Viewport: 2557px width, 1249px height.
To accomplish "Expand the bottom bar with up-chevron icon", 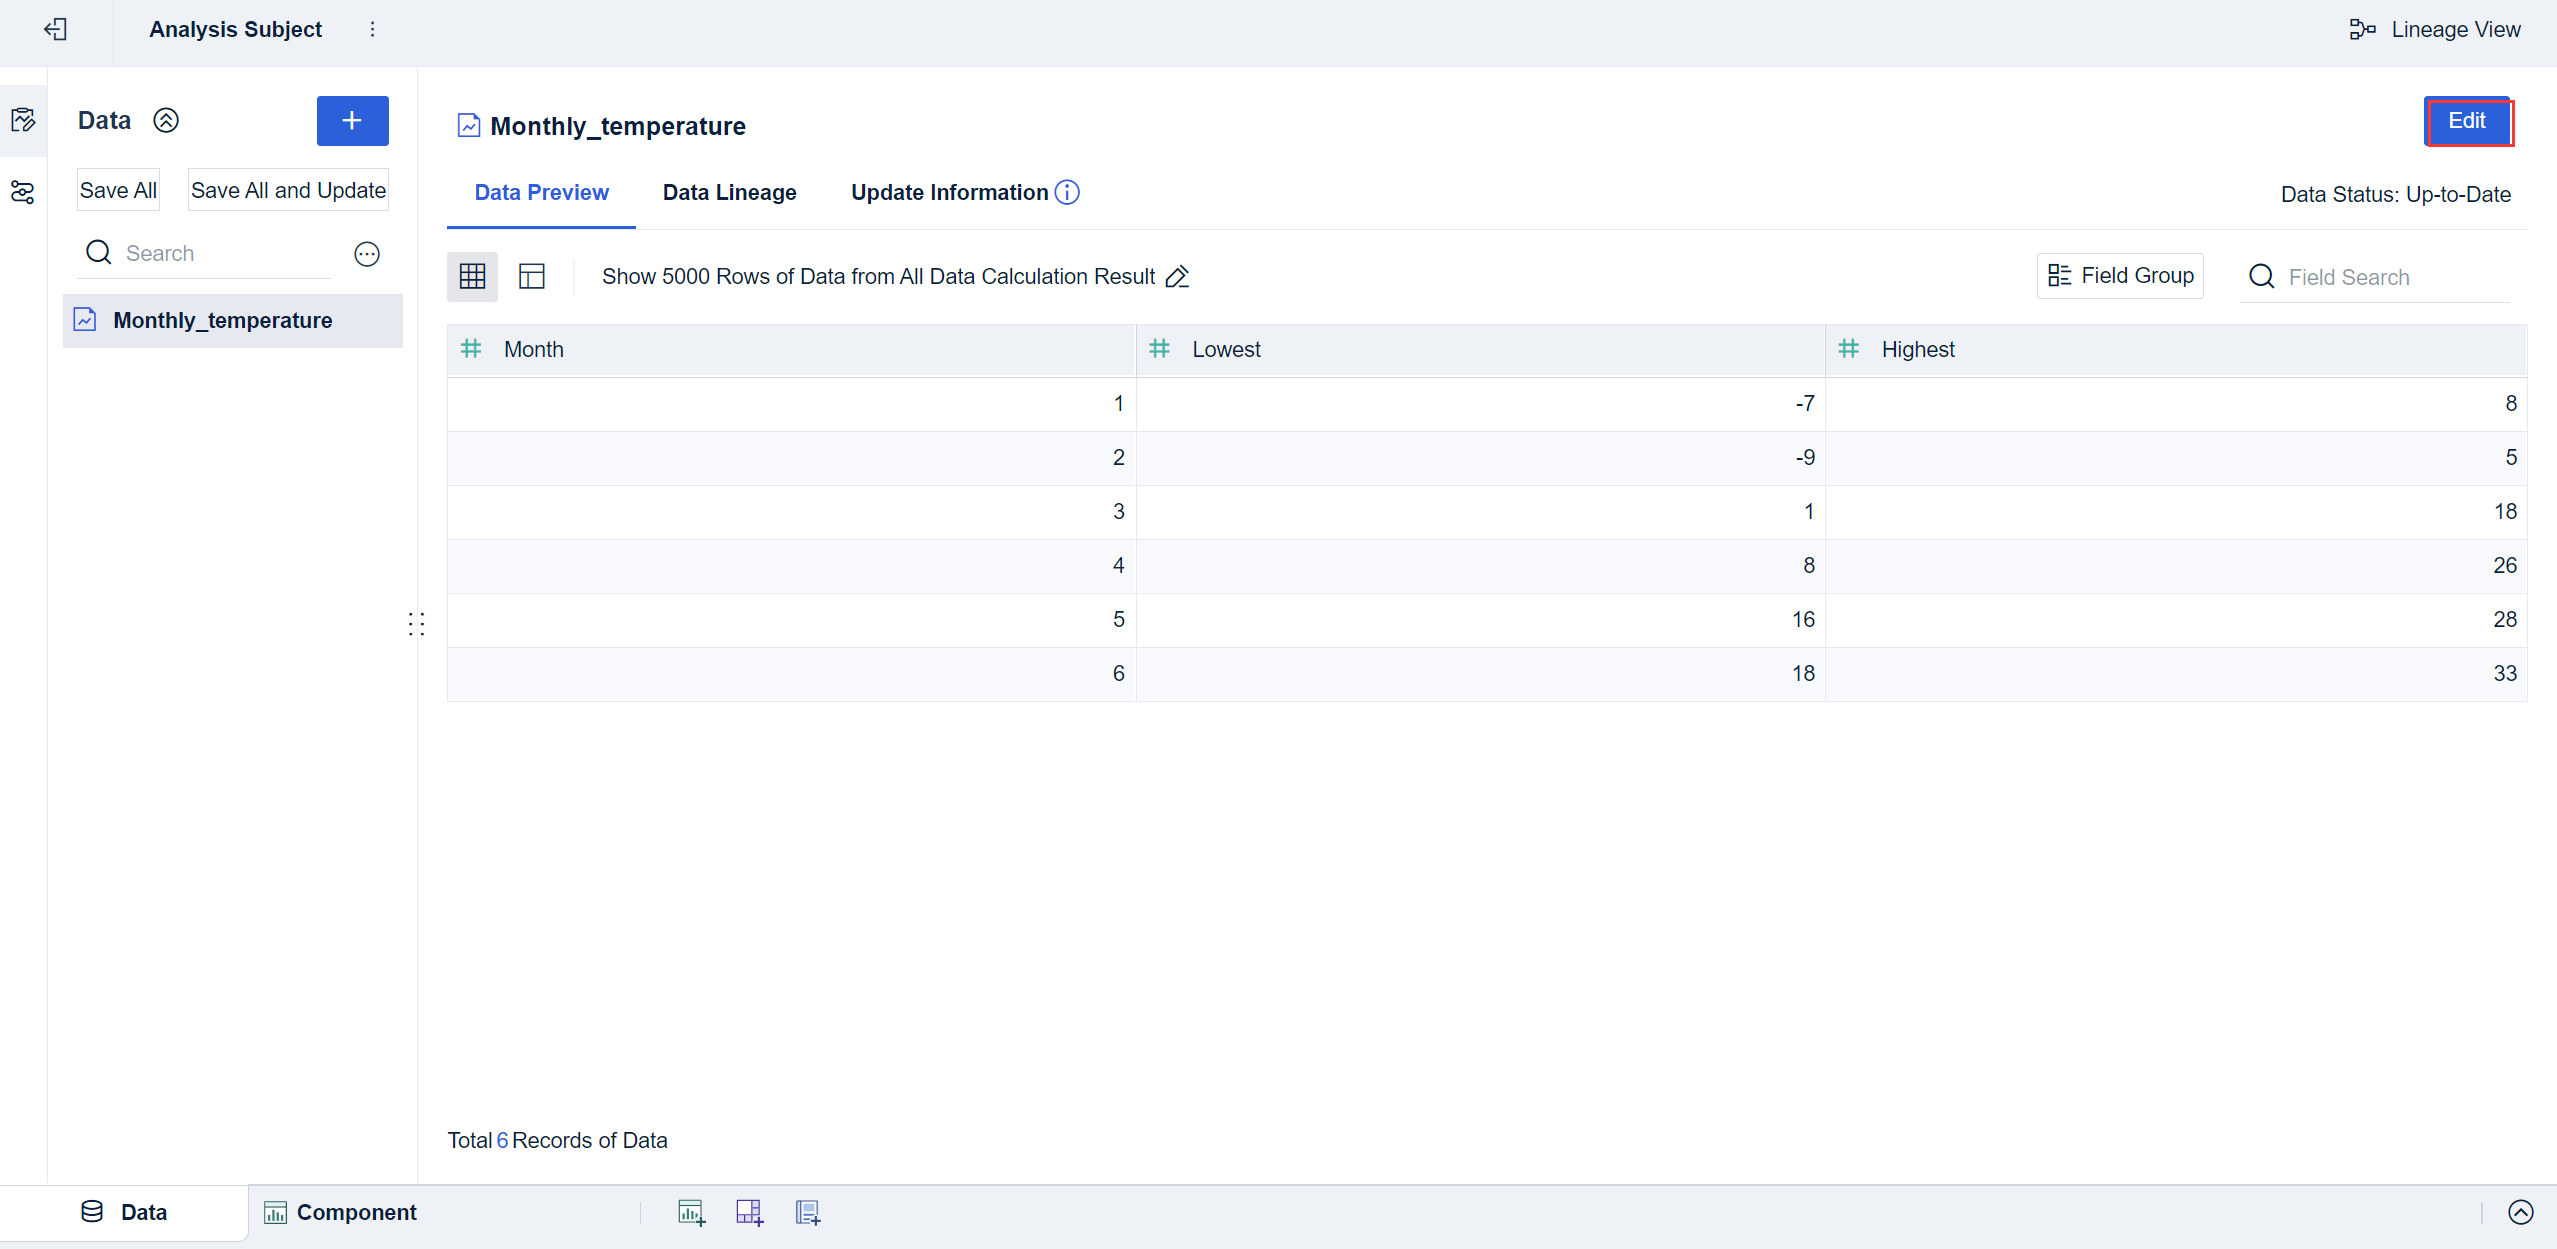I will point(2520,1212).
